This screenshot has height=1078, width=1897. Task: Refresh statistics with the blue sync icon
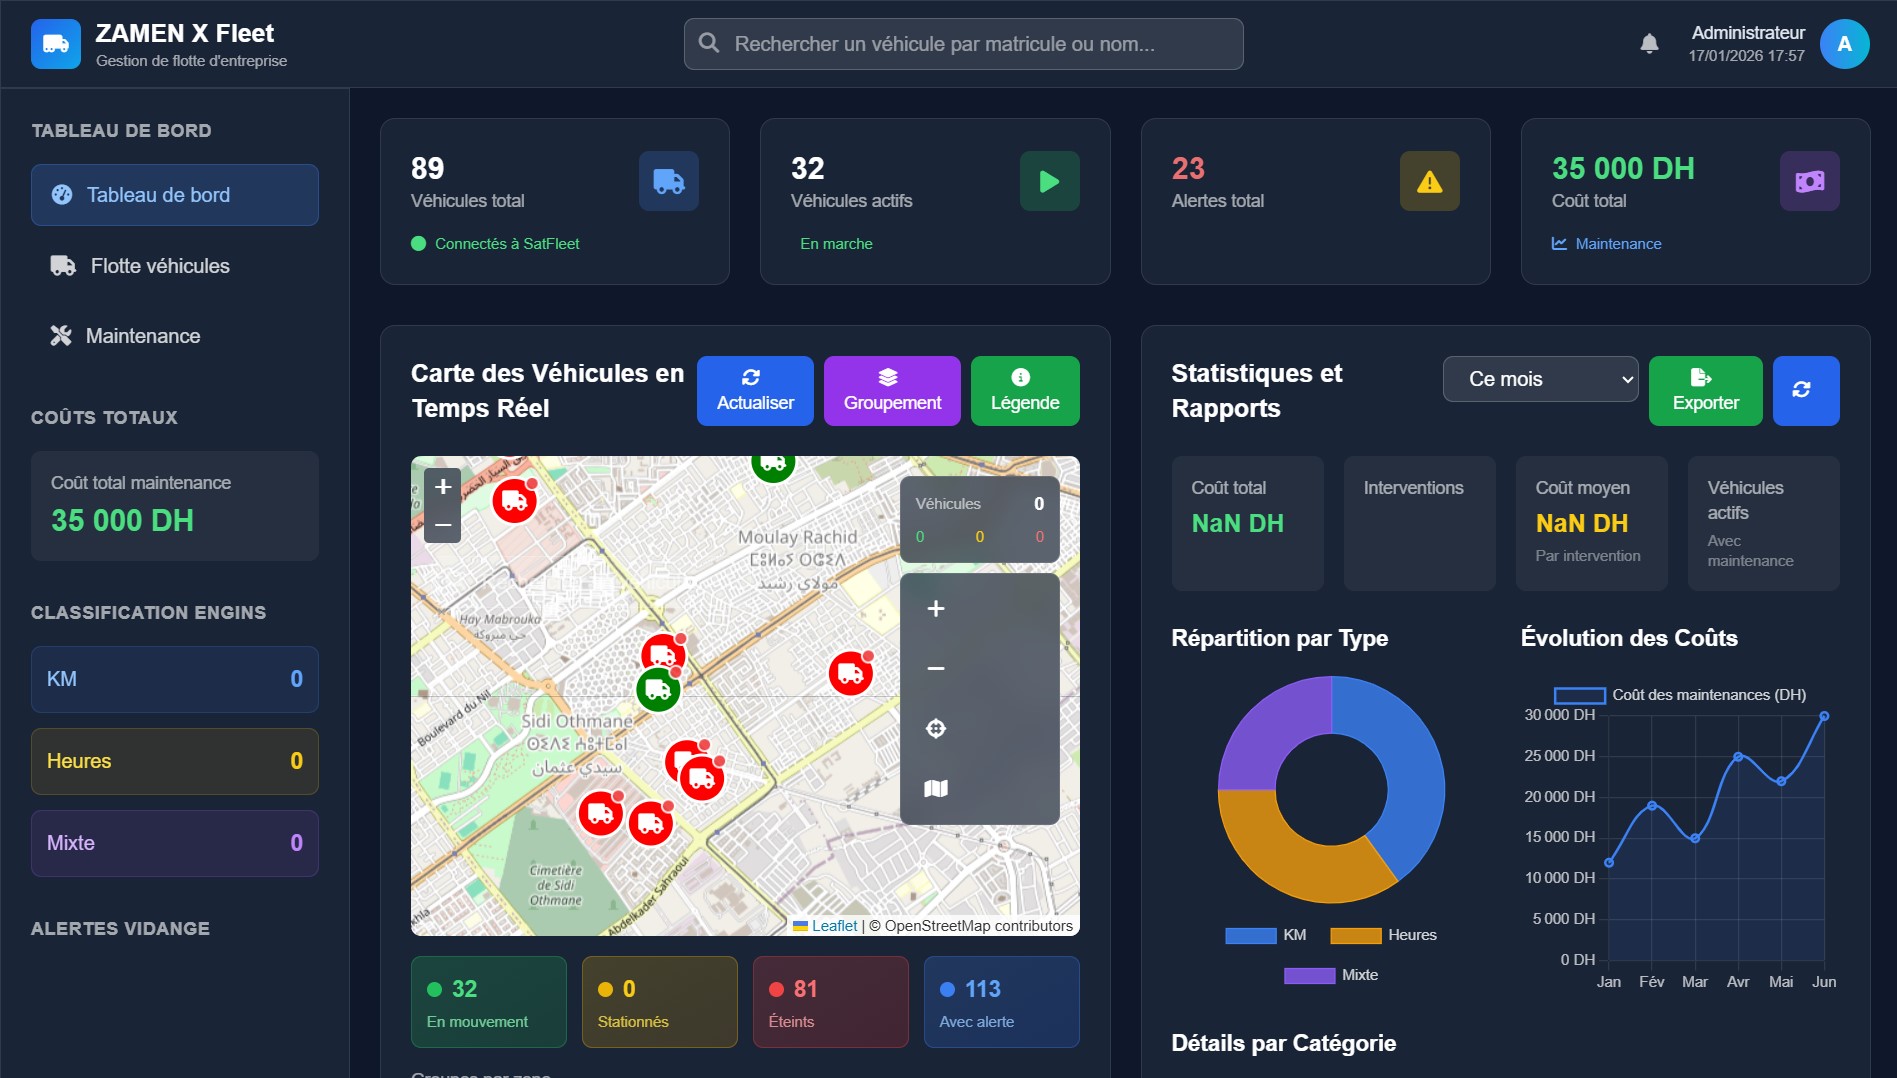coord(1805,390)
